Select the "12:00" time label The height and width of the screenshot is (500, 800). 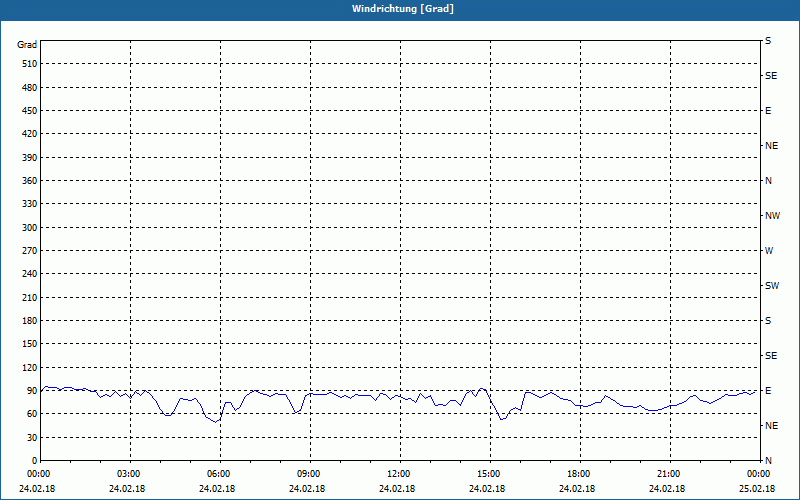[x=397, y=474]
